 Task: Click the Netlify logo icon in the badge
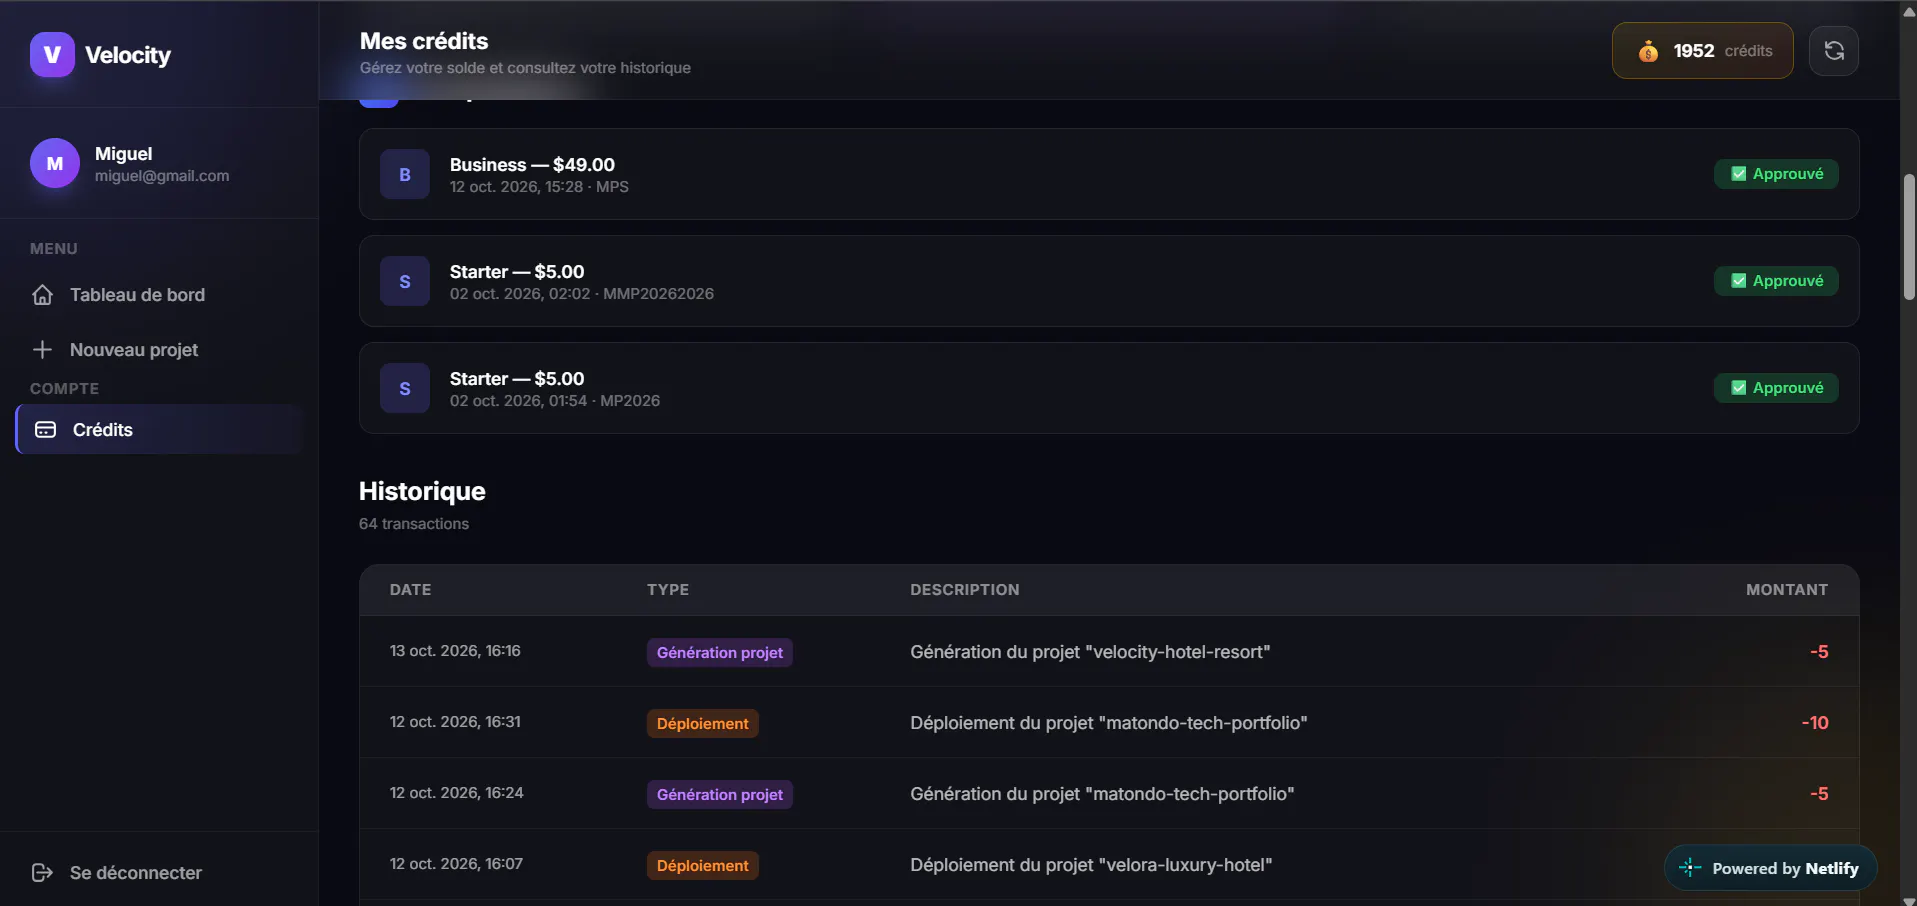[x=1690, y=868]
